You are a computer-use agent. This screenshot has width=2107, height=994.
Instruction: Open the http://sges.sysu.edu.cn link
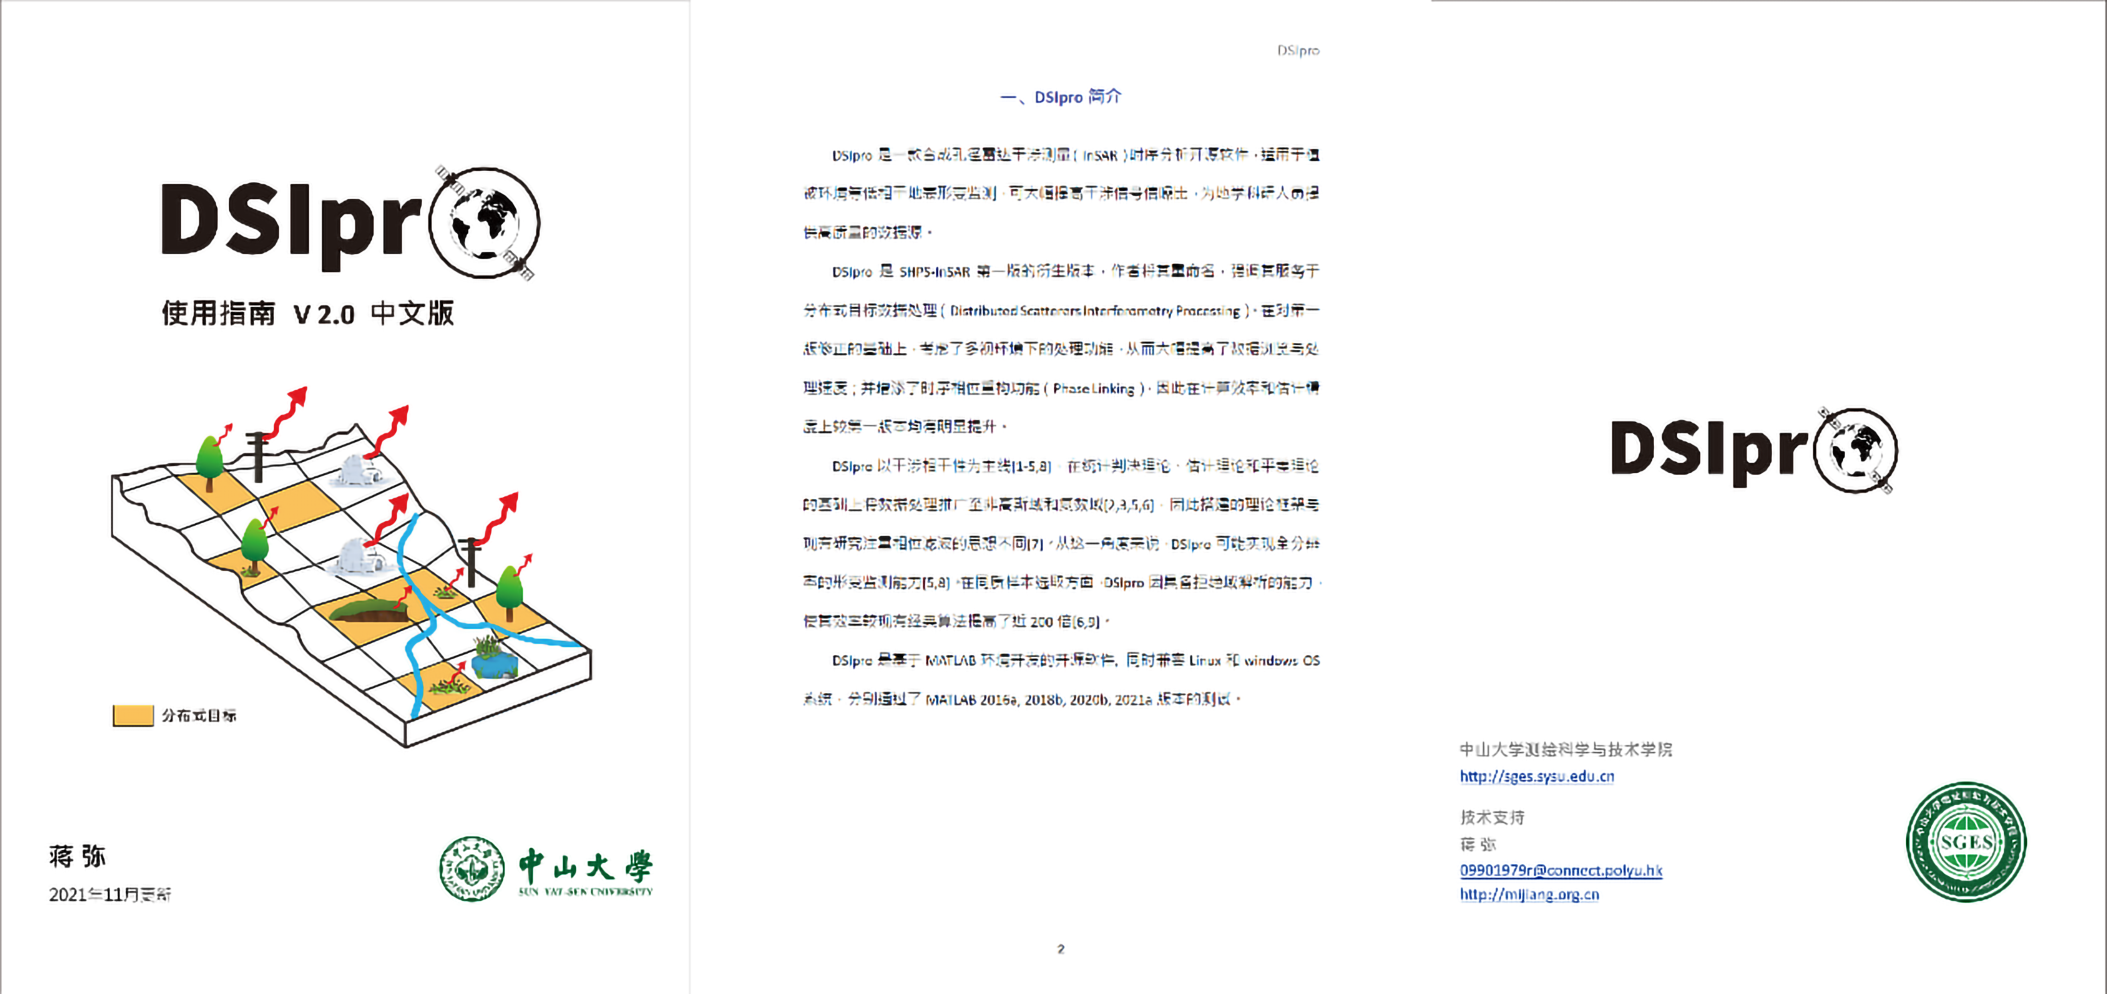point(1536,776)
